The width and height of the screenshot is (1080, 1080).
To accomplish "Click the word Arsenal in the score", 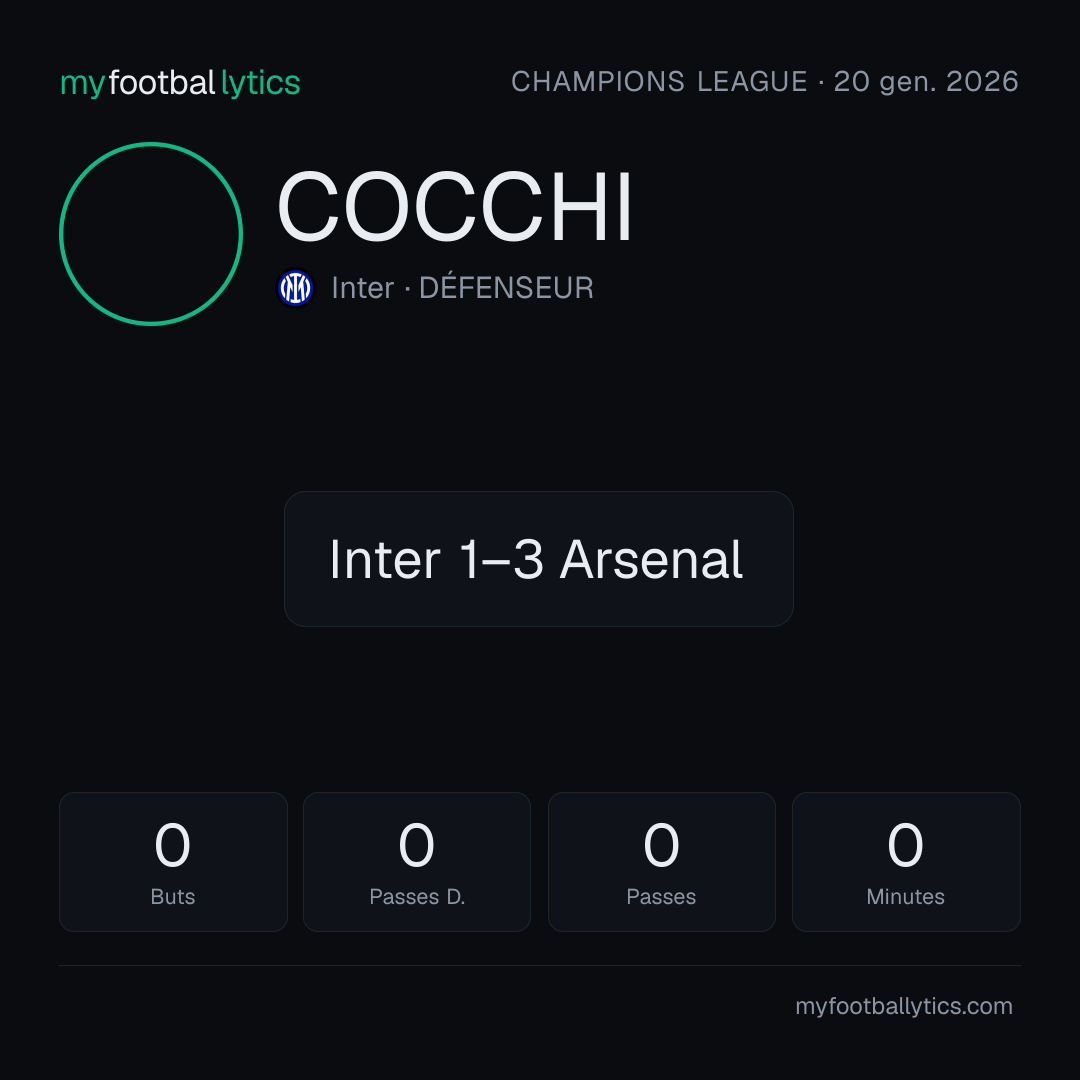I will tap(652, 559).
